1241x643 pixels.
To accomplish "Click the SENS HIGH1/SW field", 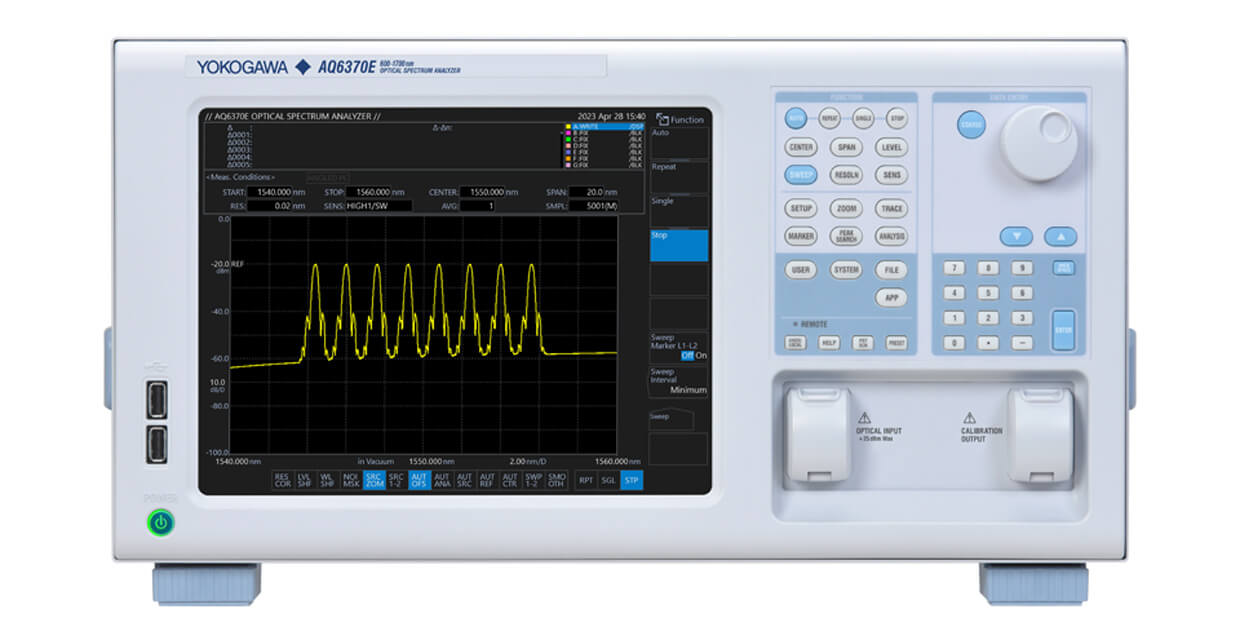I will [377, 205].
